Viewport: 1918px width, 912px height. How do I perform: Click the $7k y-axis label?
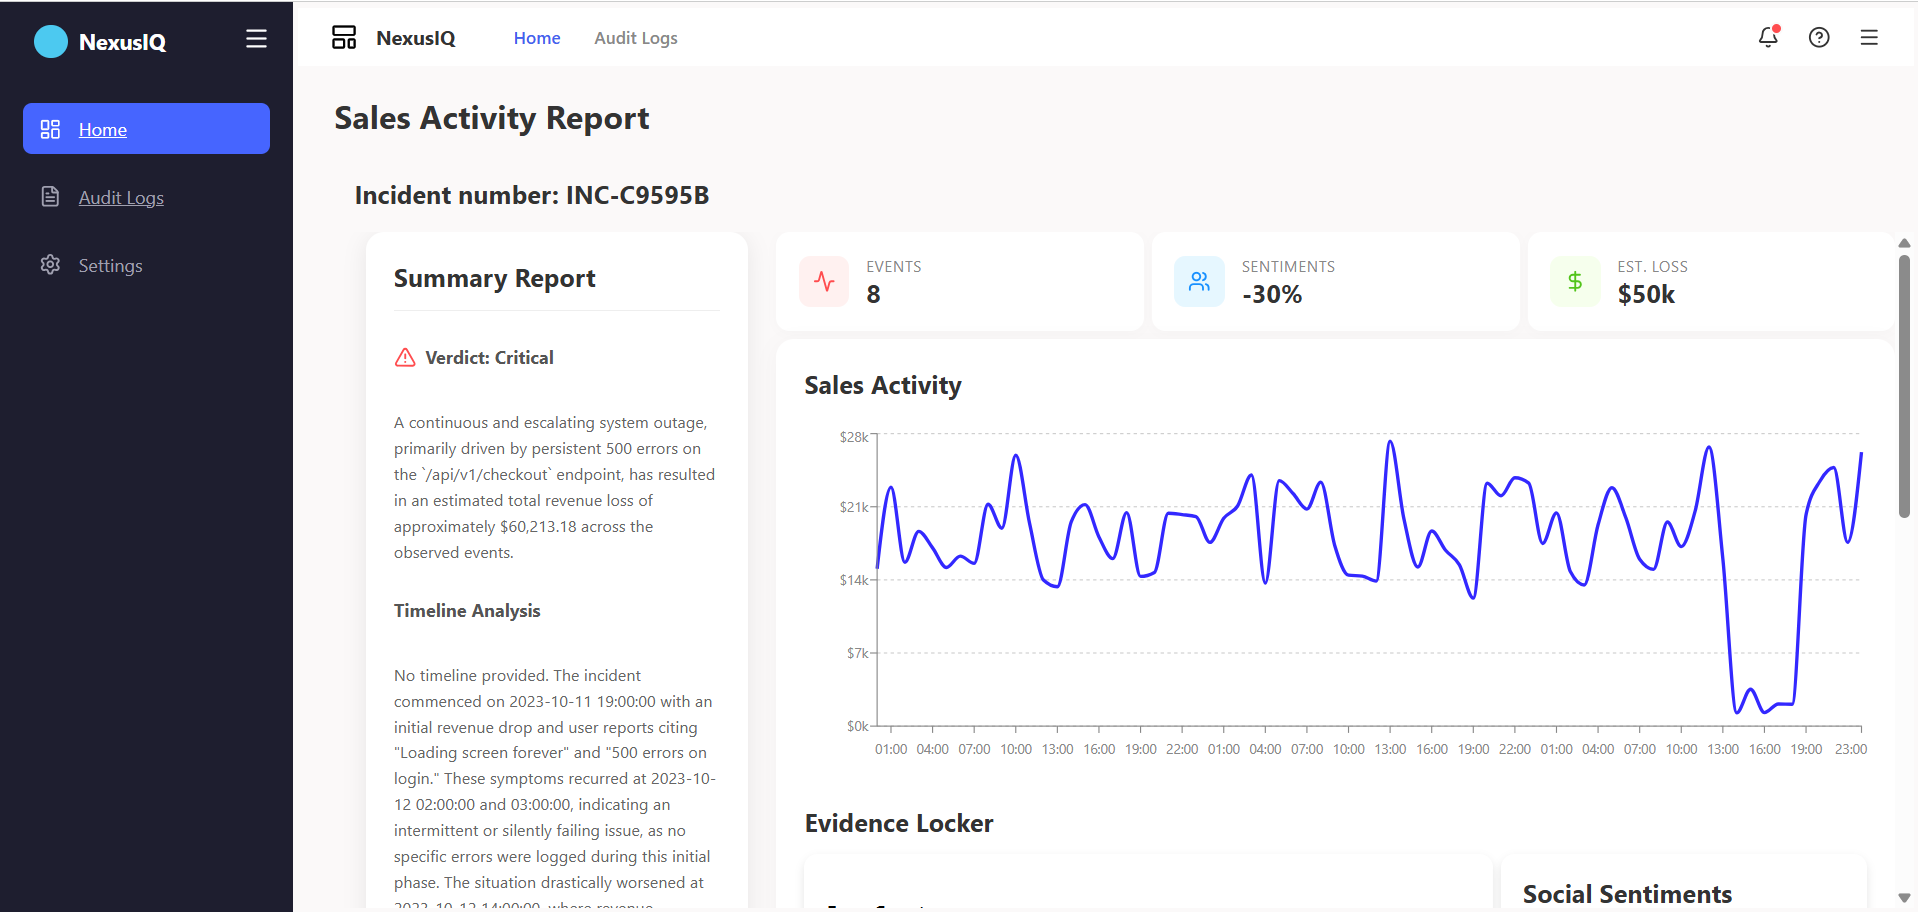pyautogui.click(x=858, y=653)
